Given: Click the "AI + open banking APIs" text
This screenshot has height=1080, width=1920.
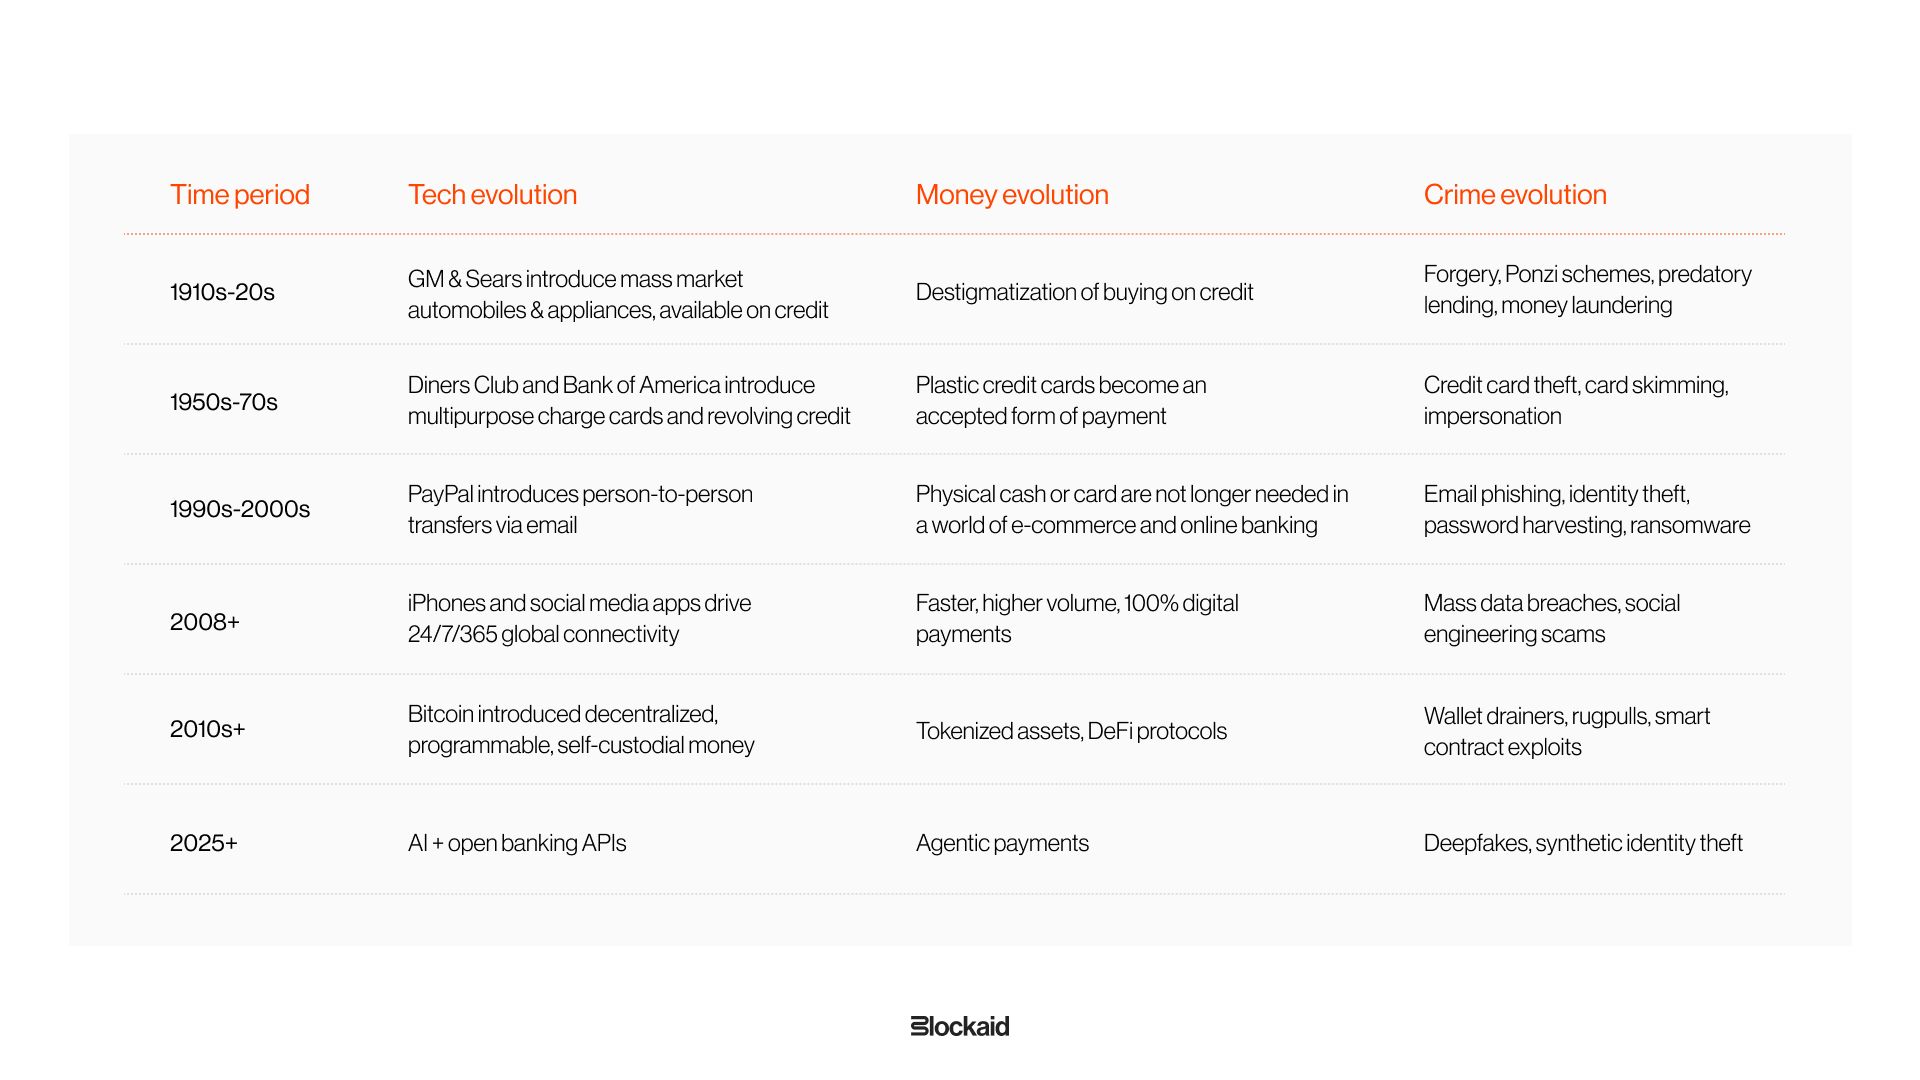Looking at the screenshot, I should point(517,843).
